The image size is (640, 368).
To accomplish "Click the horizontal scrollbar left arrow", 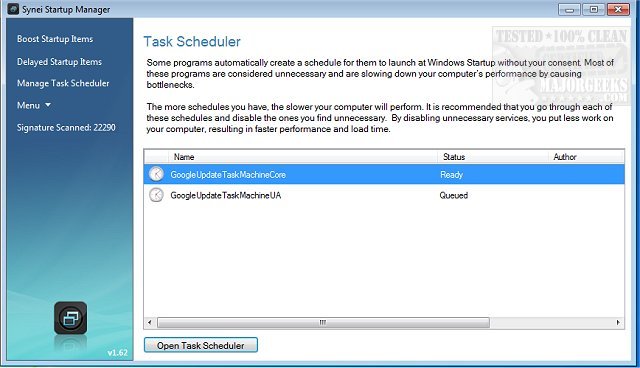I will point(150,323).
